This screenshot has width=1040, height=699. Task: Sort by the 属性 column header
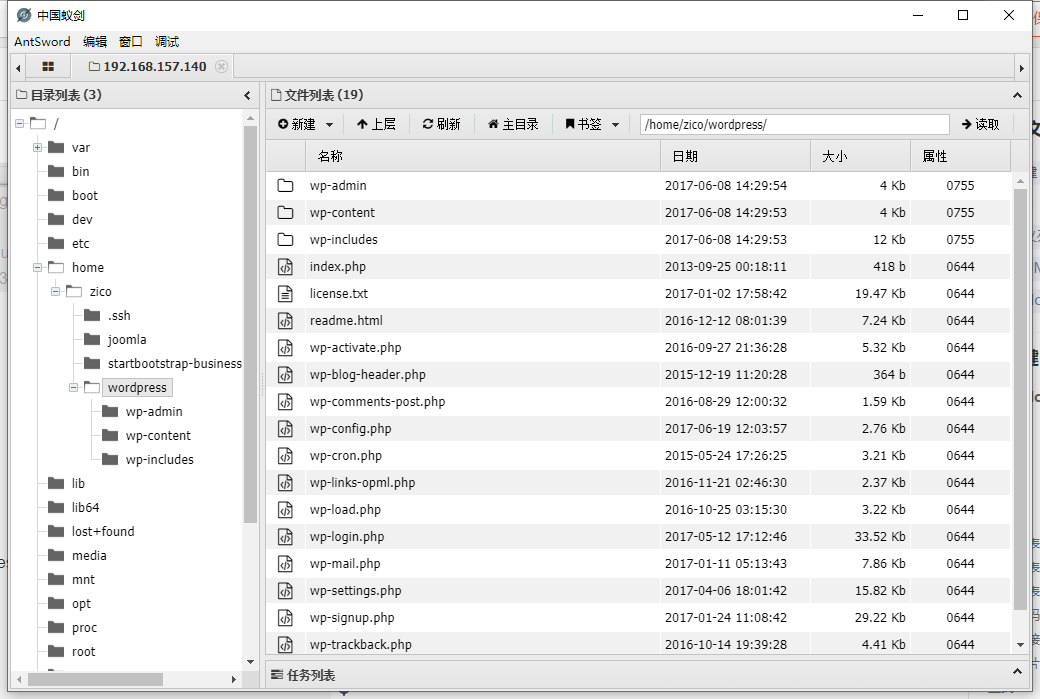coord(960,156)
